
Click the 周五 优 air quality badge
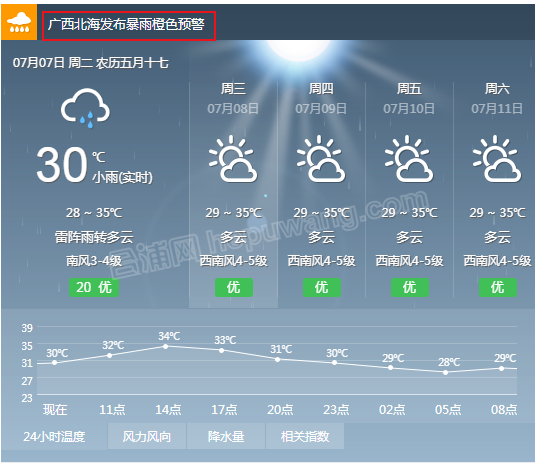[x=410, y=287]
